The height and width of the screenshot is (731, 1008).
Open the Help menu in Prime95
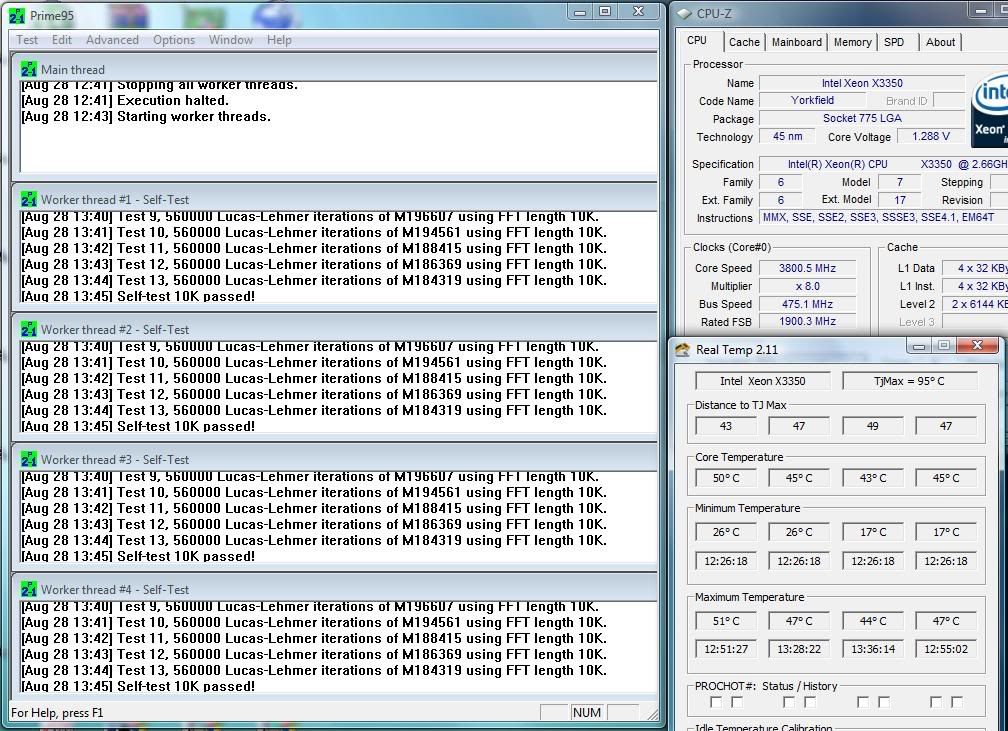tap(279, 40)
